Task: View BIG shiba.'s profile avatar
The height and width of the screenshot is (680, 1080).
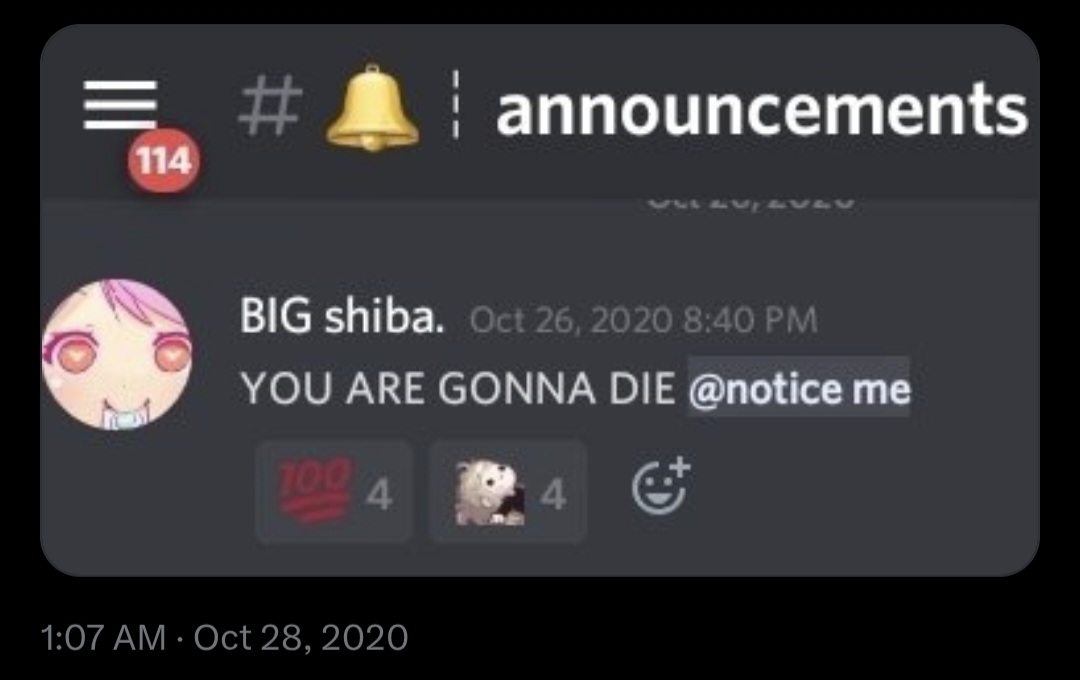Action: 117,354
